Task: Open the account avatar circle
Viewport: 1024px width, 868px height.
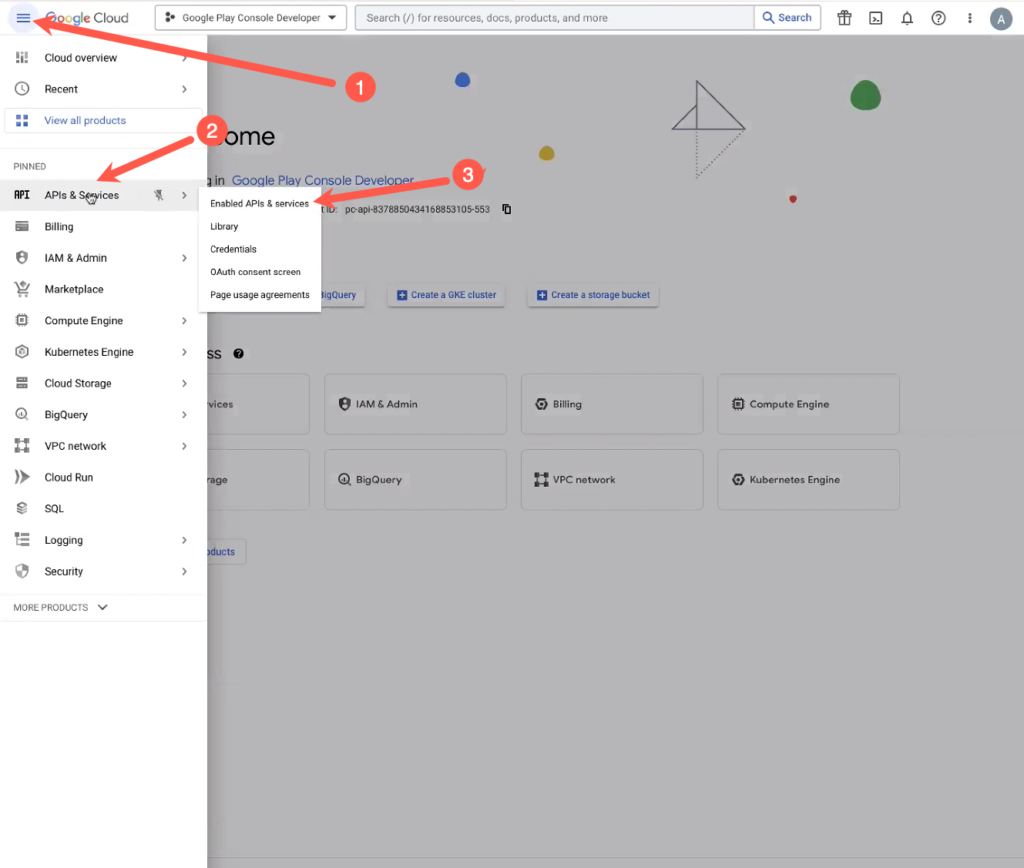Action: pyautogui.click(x=1001, y=18)
